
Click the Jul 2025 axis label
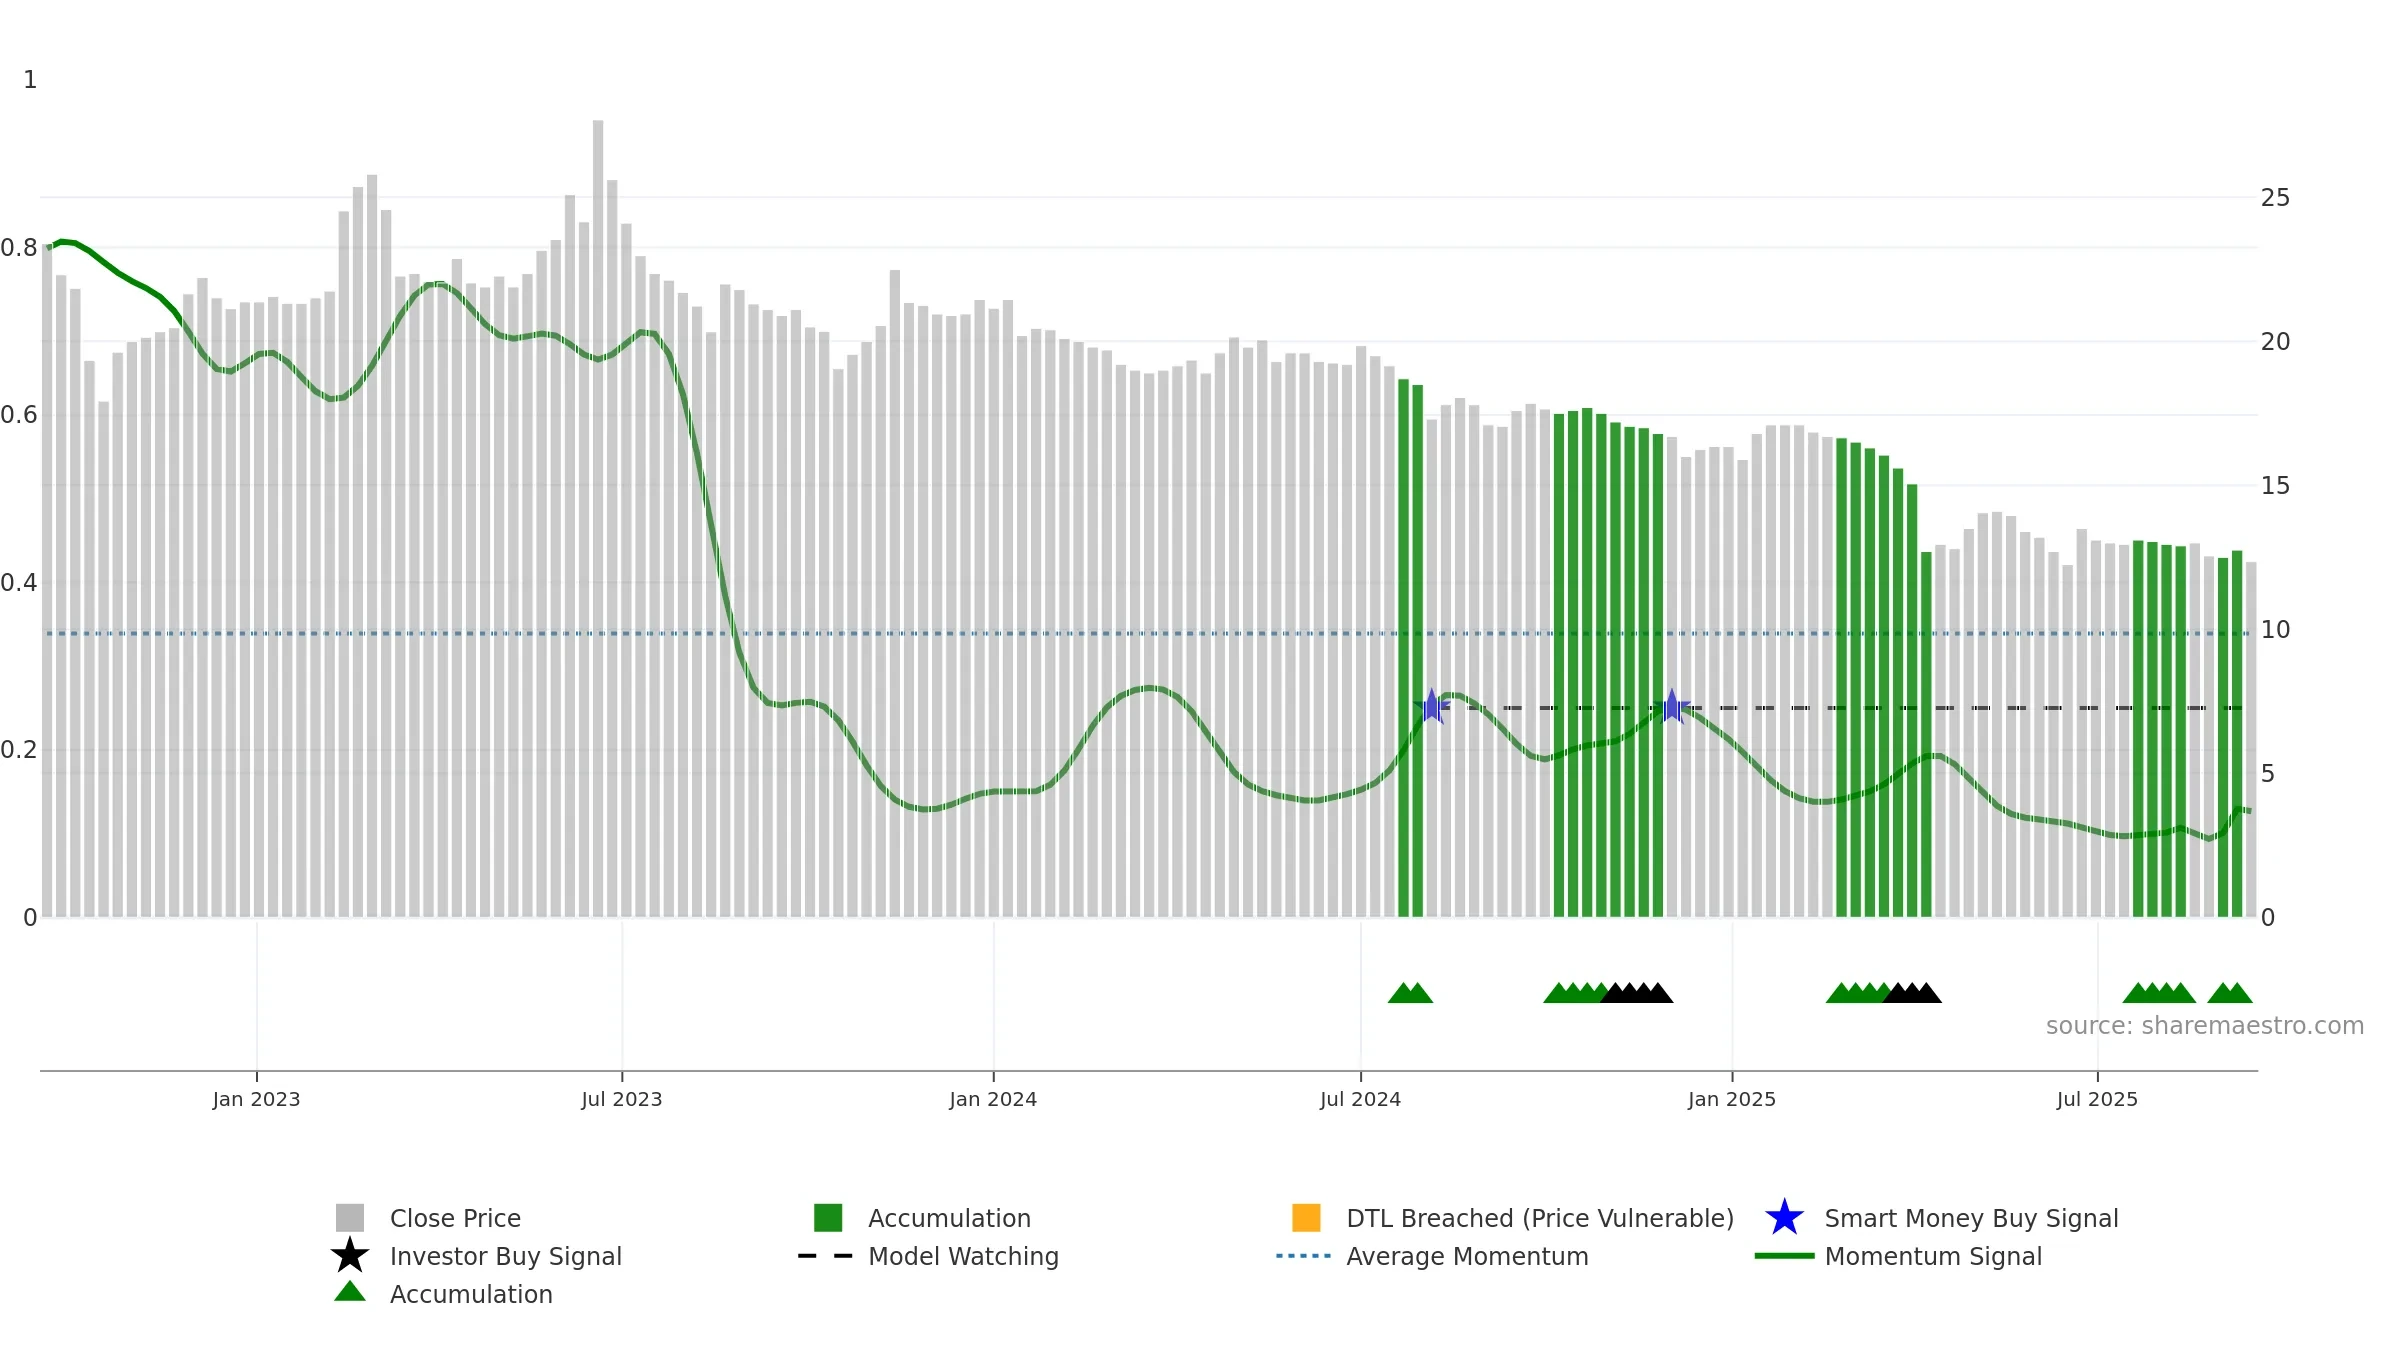[x=2097, y=1100]
